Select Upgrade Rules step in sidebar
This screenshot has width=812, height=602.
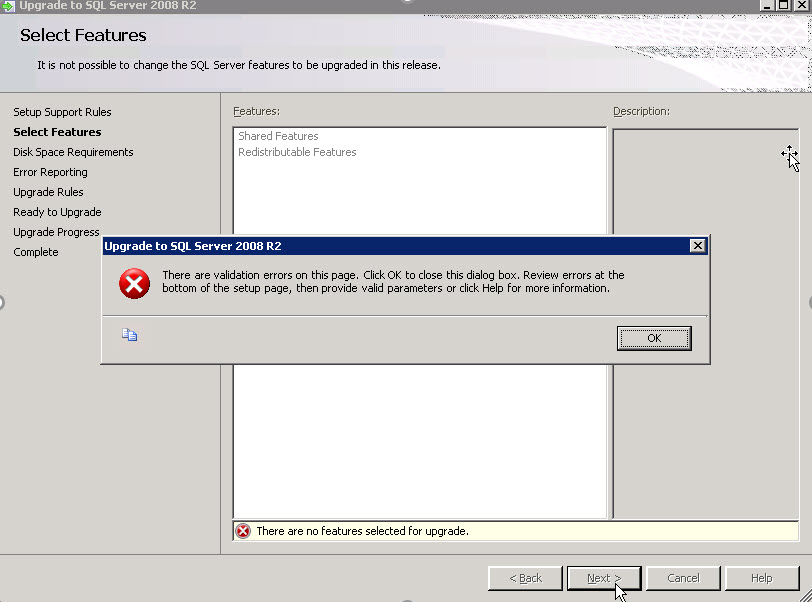(48, 192)
